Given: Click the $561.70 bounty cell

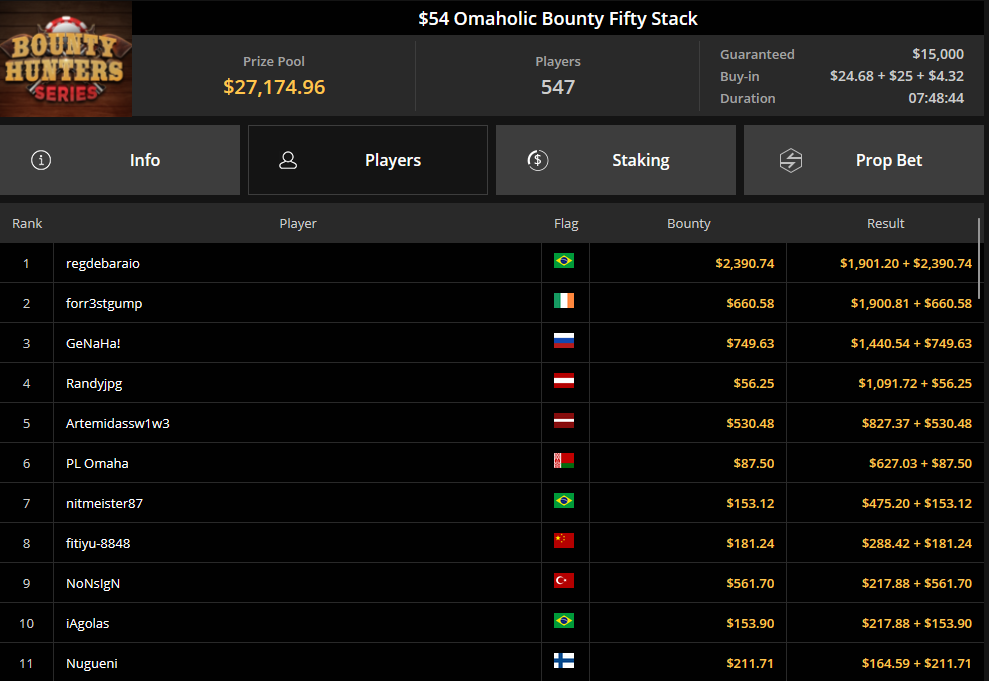Looking at the screenshot, I should 750,583.
